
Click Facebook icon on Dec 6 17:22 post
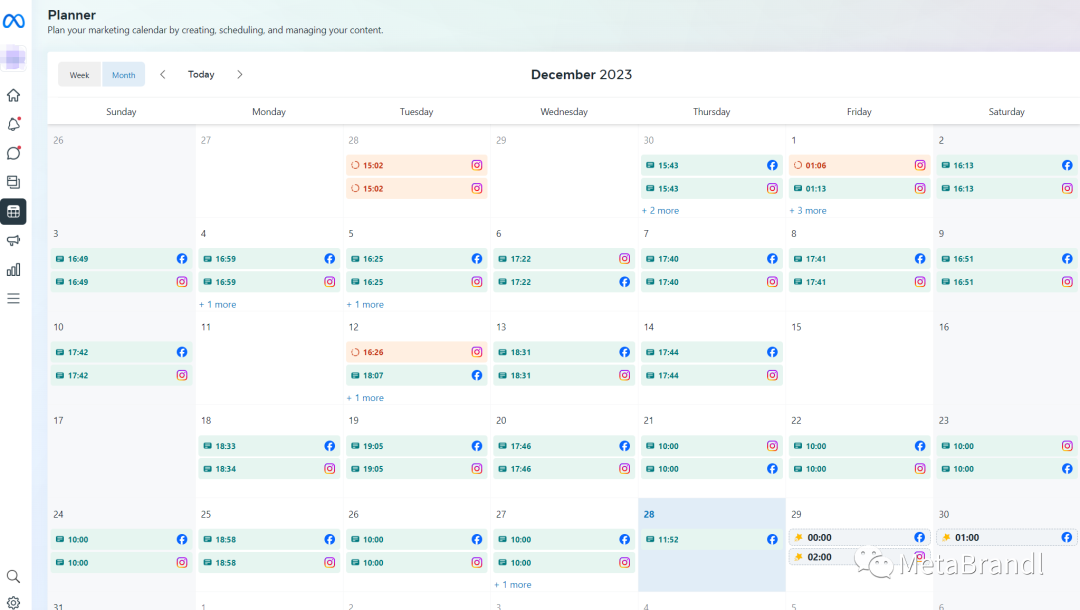(625, 282)
